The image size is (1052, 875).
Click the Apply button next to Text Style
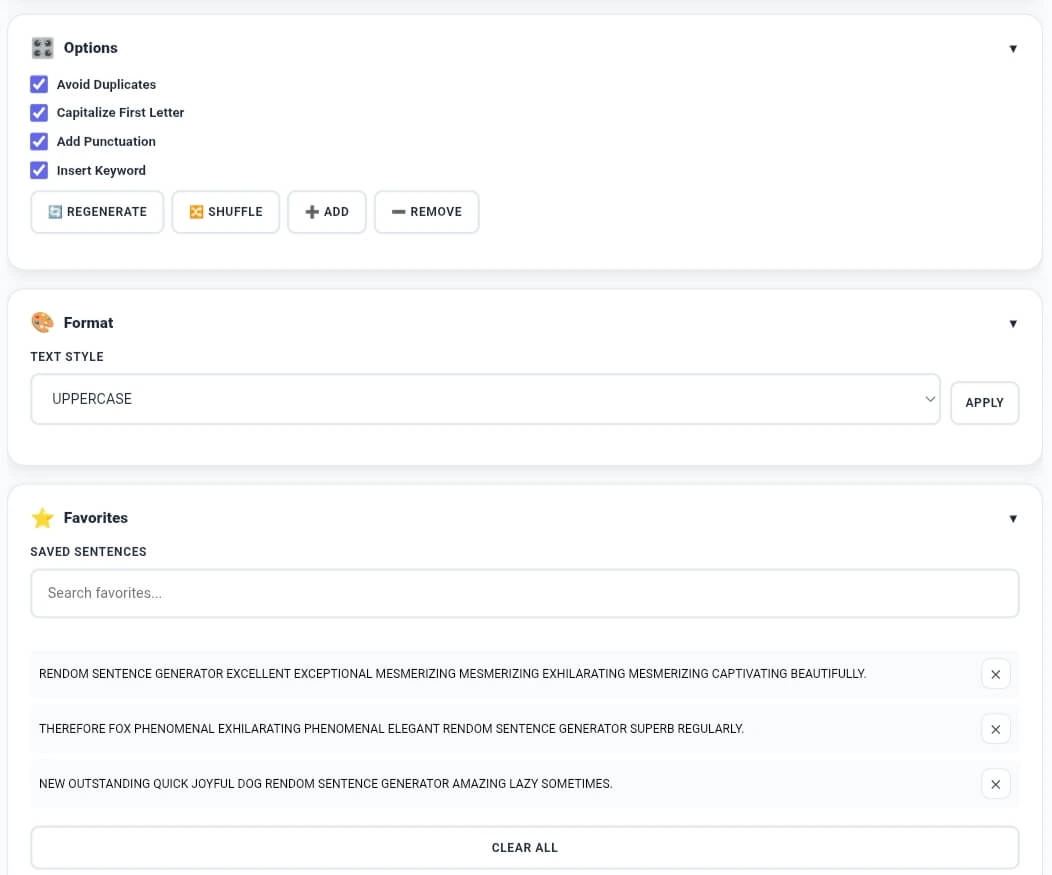[984, 402]
